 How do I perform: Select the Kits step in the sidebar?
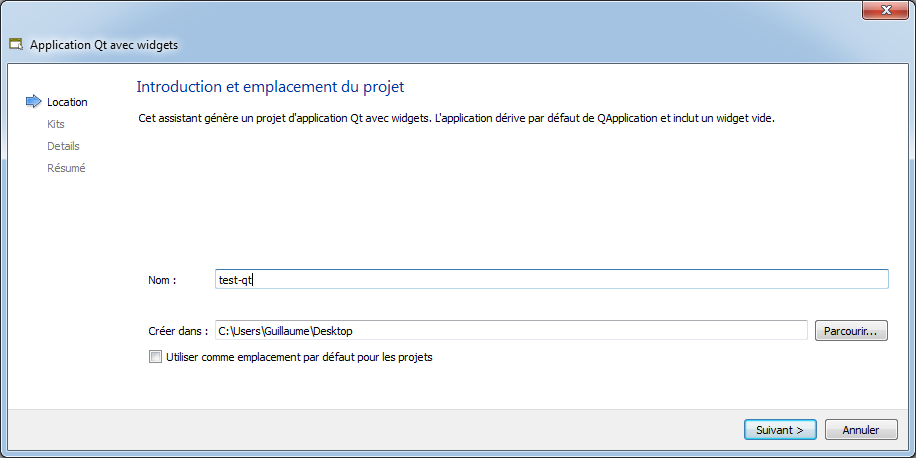[x=55, y=124]
